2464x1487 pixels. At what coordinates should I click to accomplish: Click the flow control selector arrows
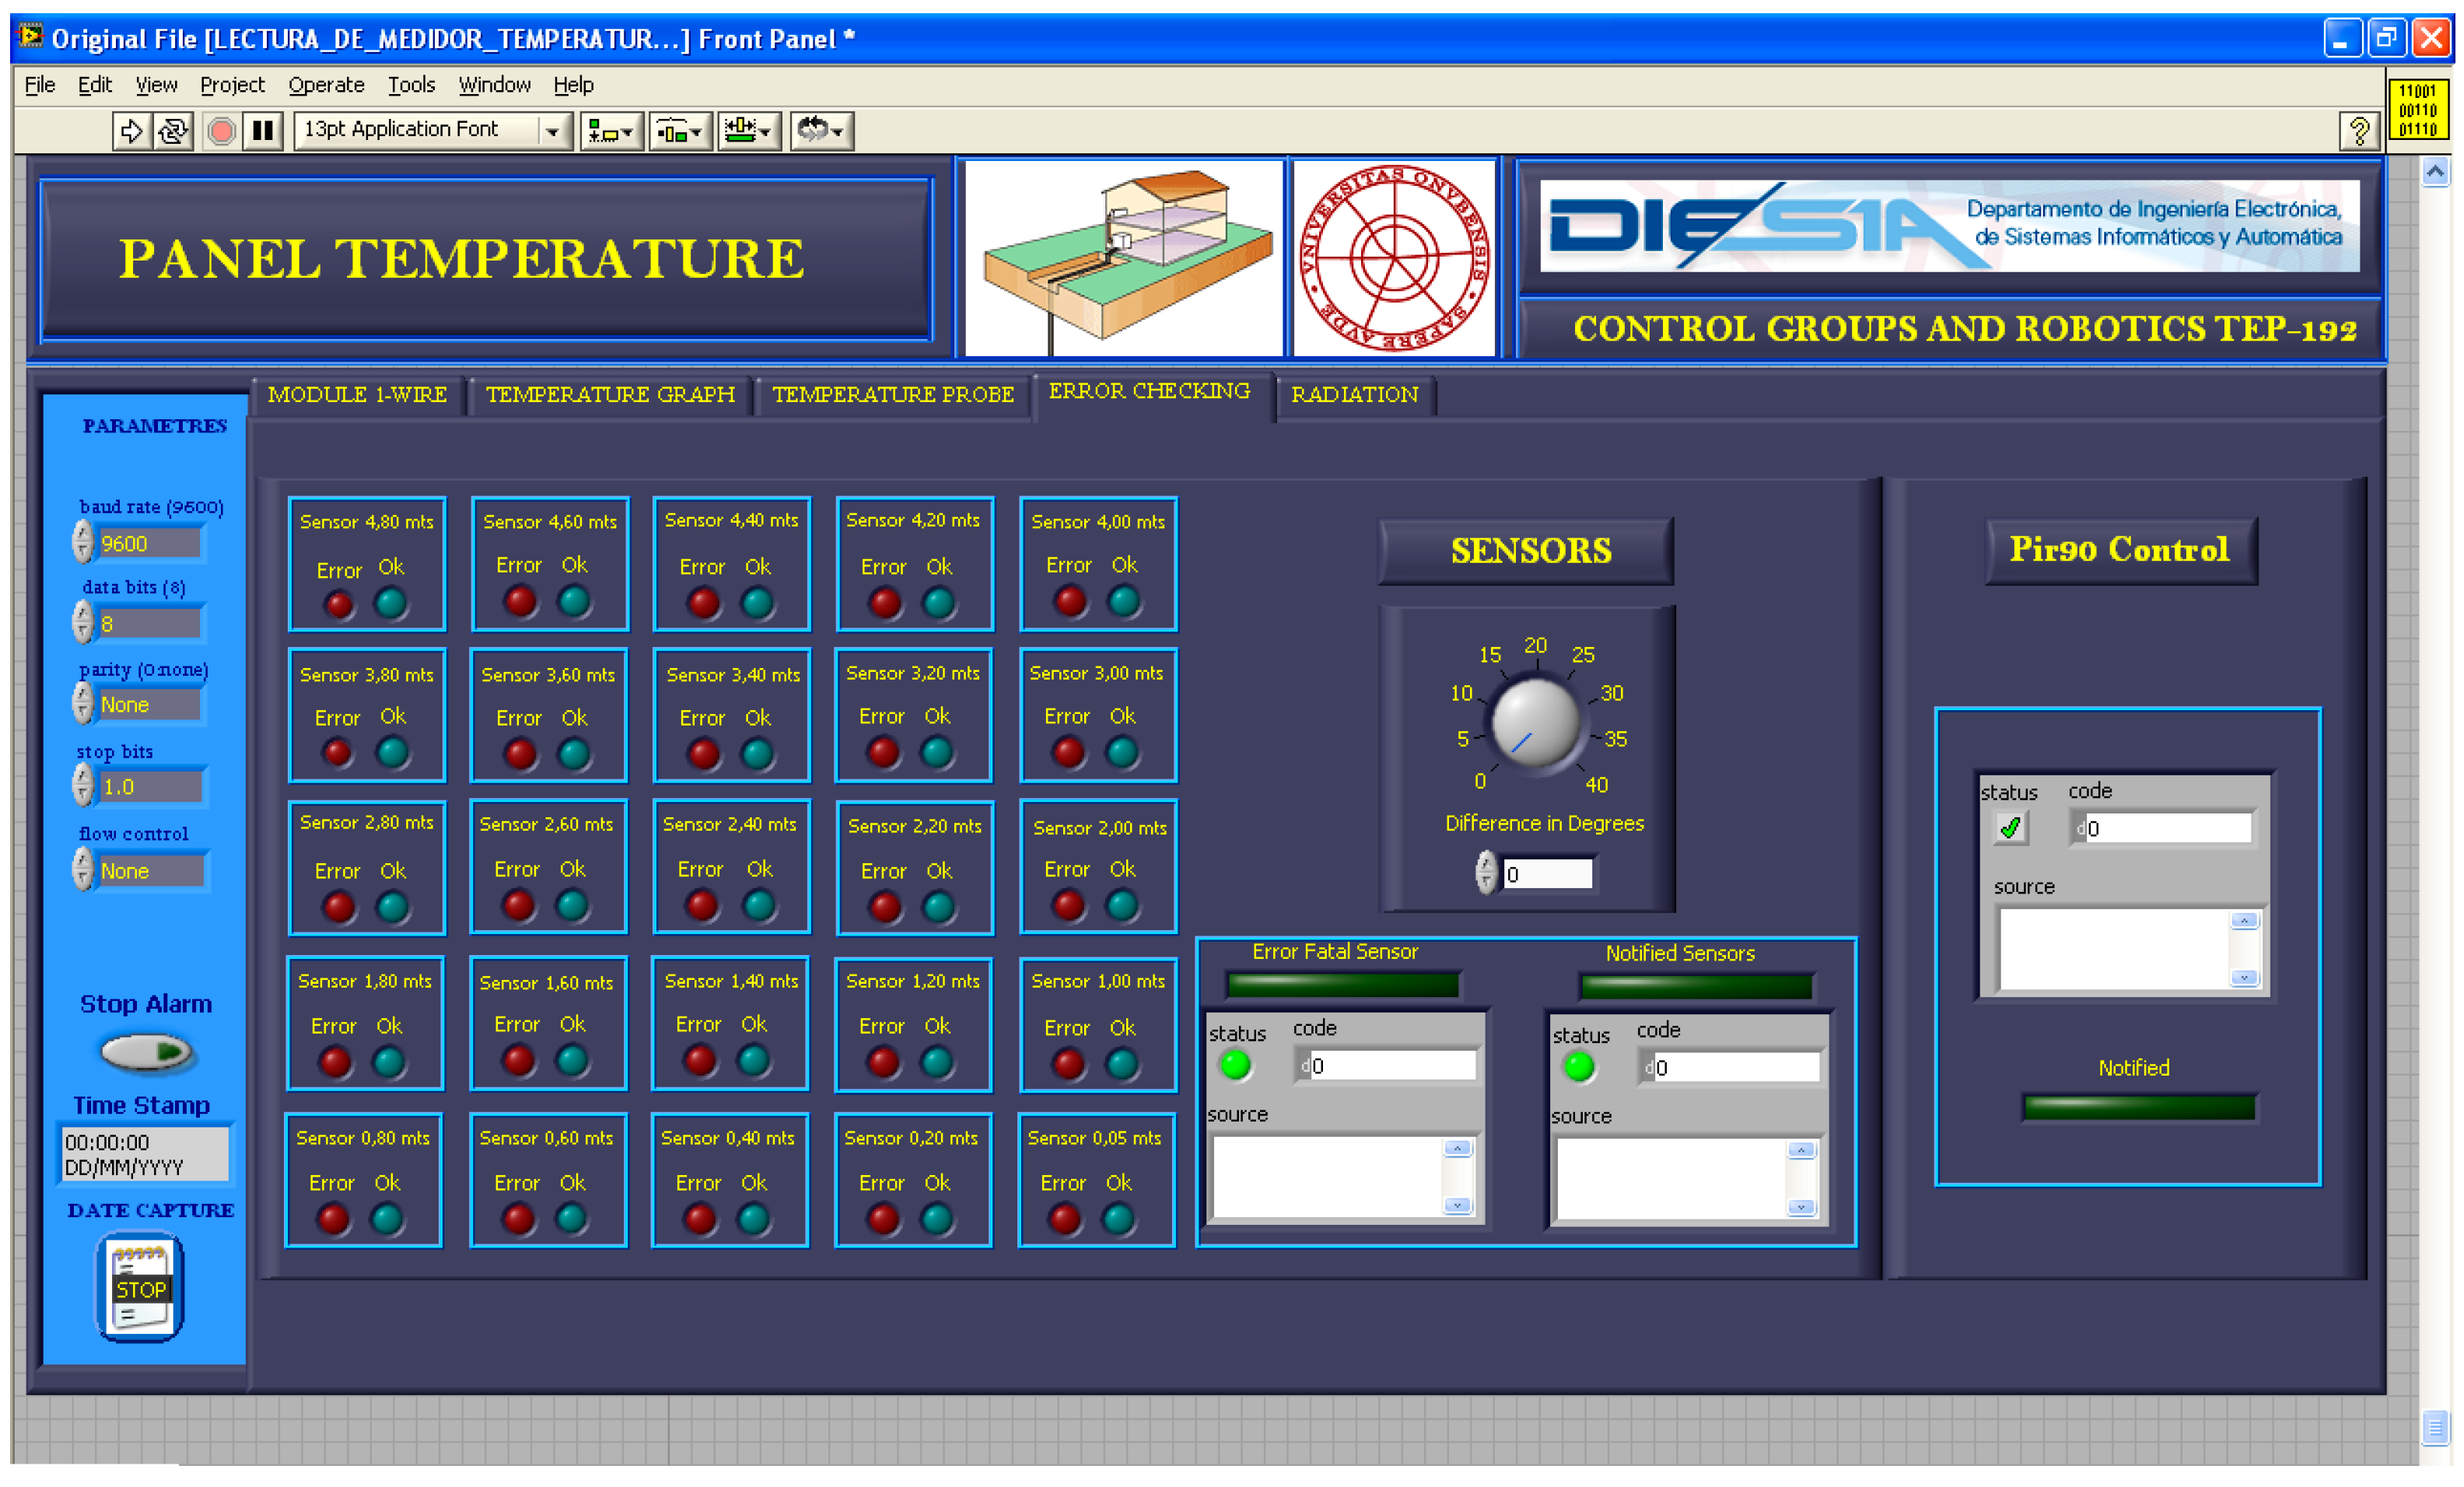82,869
